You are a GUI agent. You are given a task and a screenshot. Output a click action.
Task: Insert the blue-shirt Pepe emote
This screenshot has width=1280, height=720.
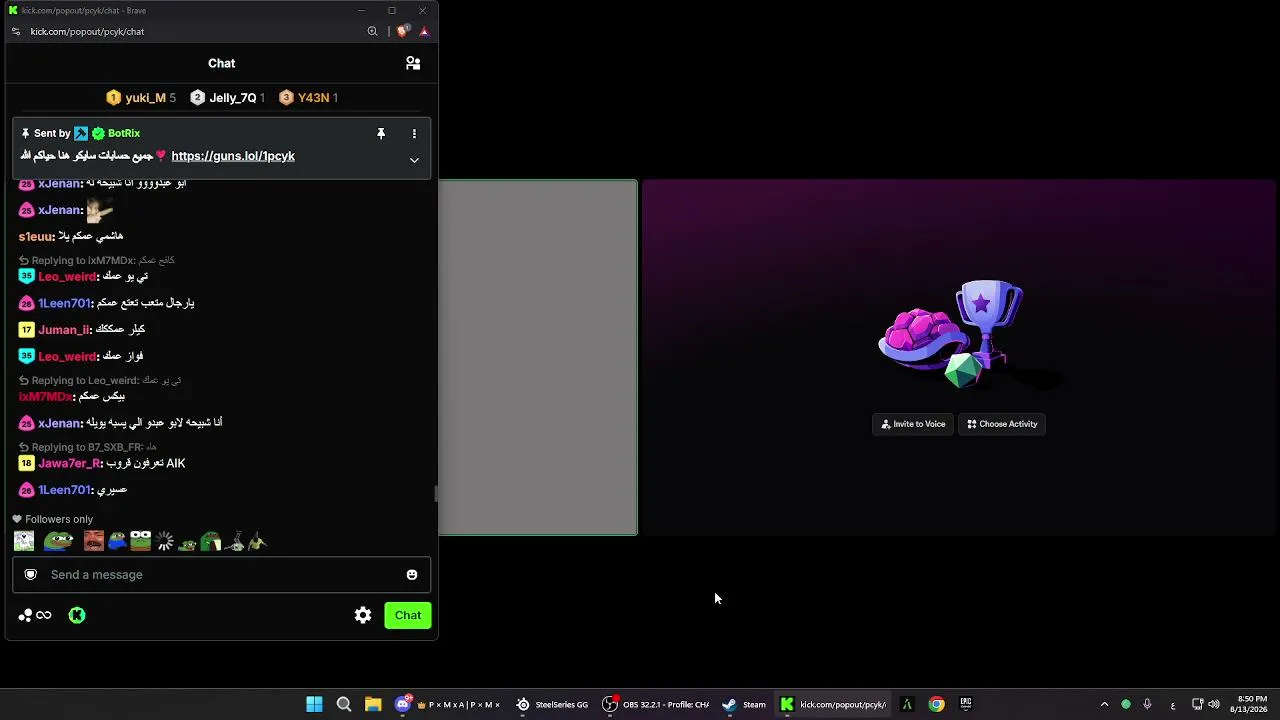tap(117, 541)
